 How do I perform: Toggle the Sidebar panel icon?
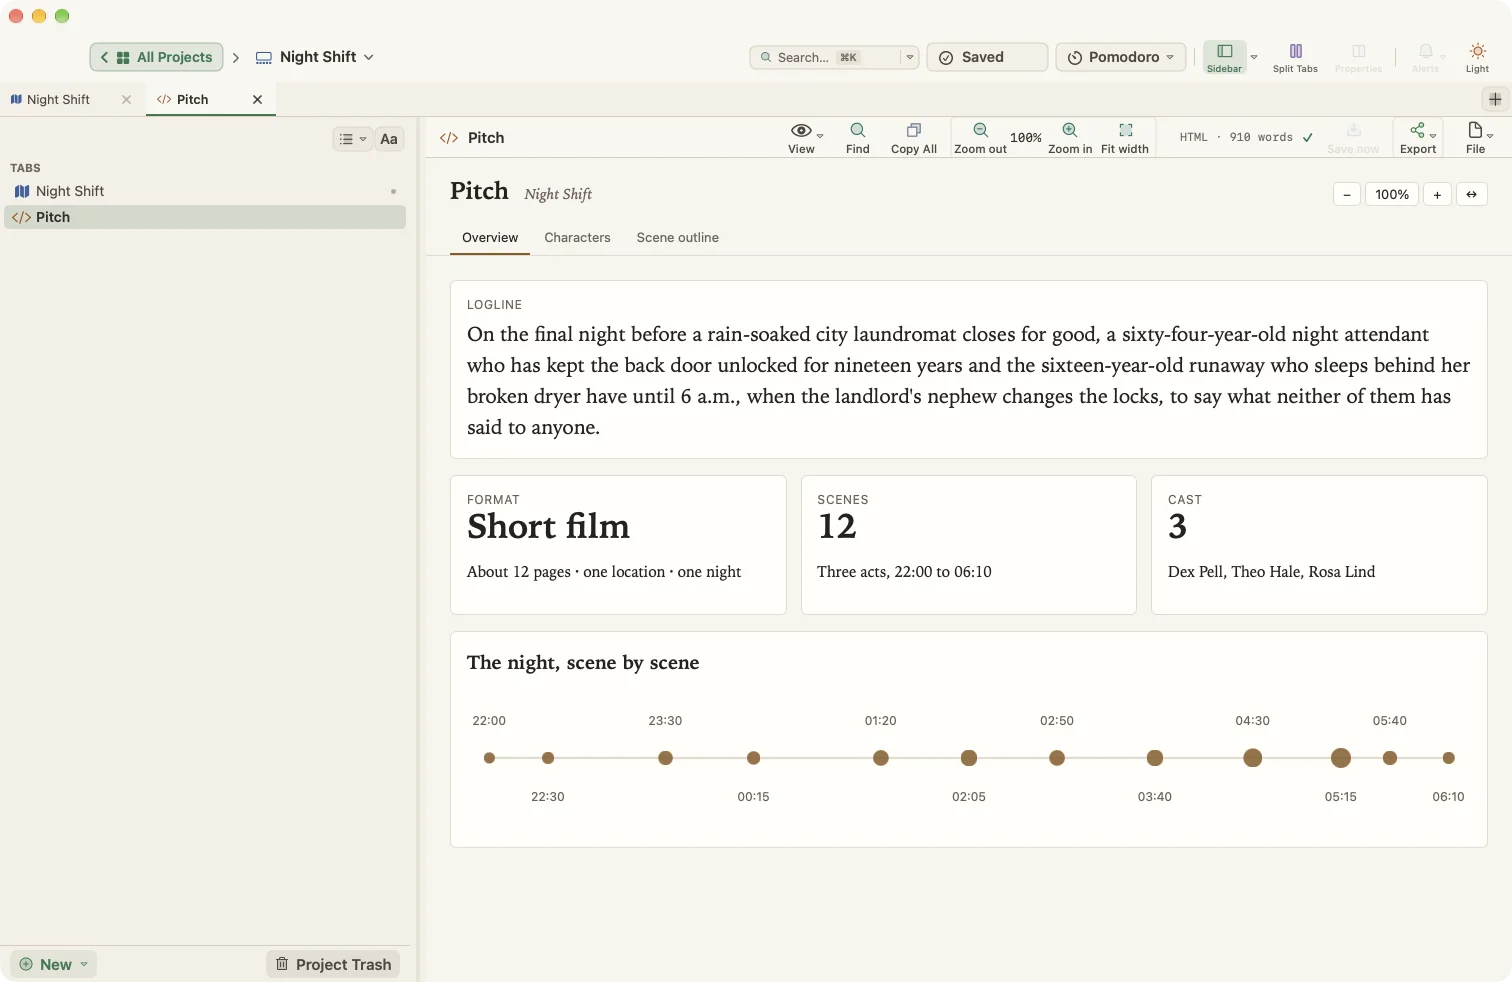[x=1224, y=51]
